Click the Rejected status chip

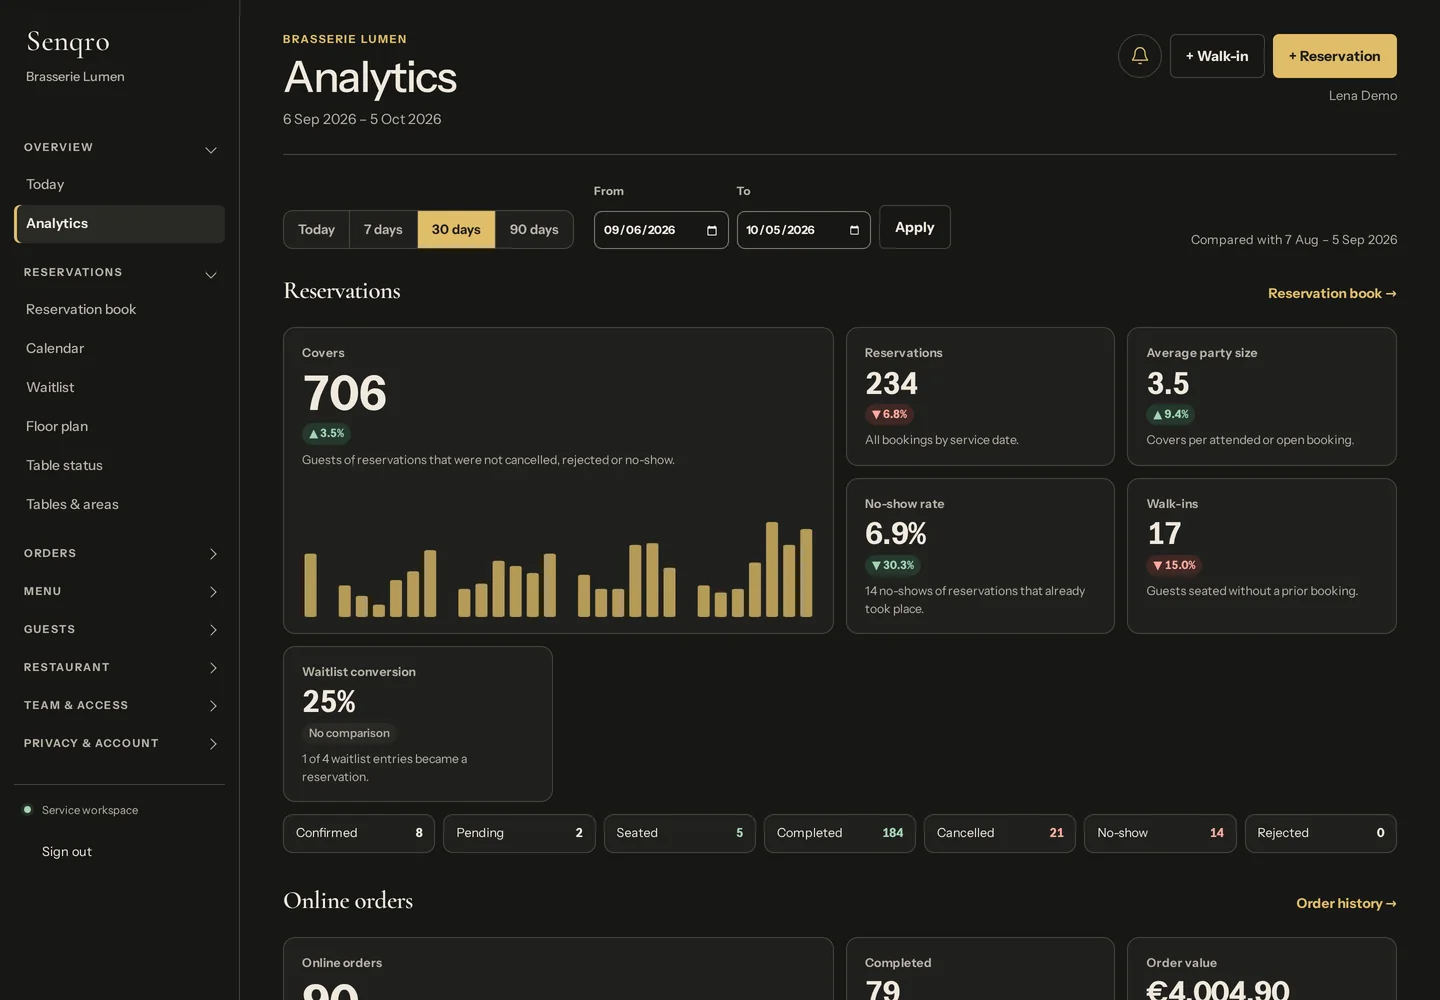[x=1321, y=833]
